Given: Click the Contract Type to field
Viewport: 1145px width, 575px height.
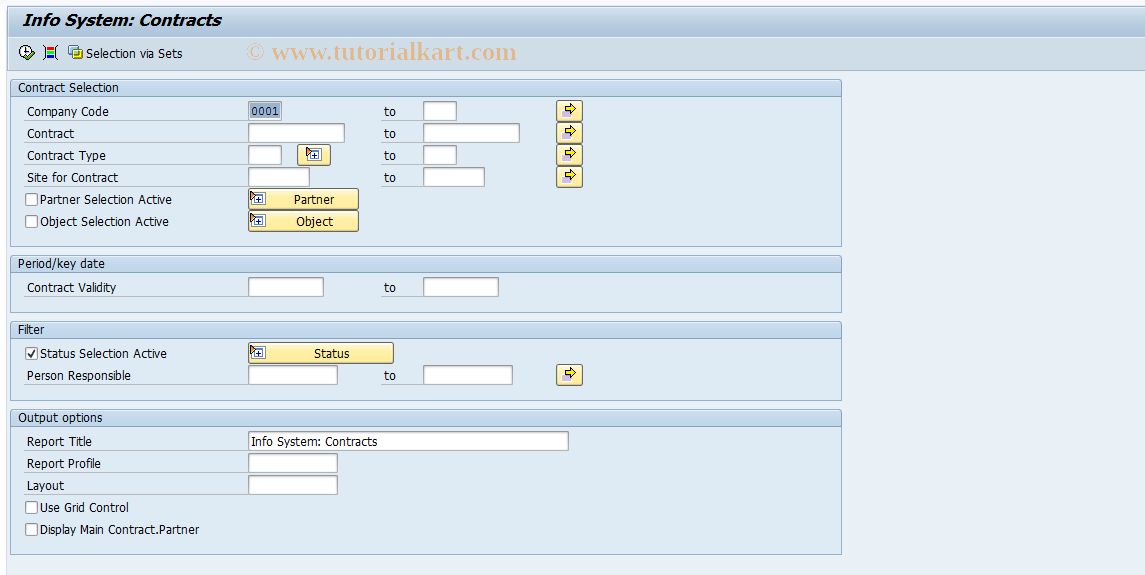Looking at the screenshot, I should point(440,155).
